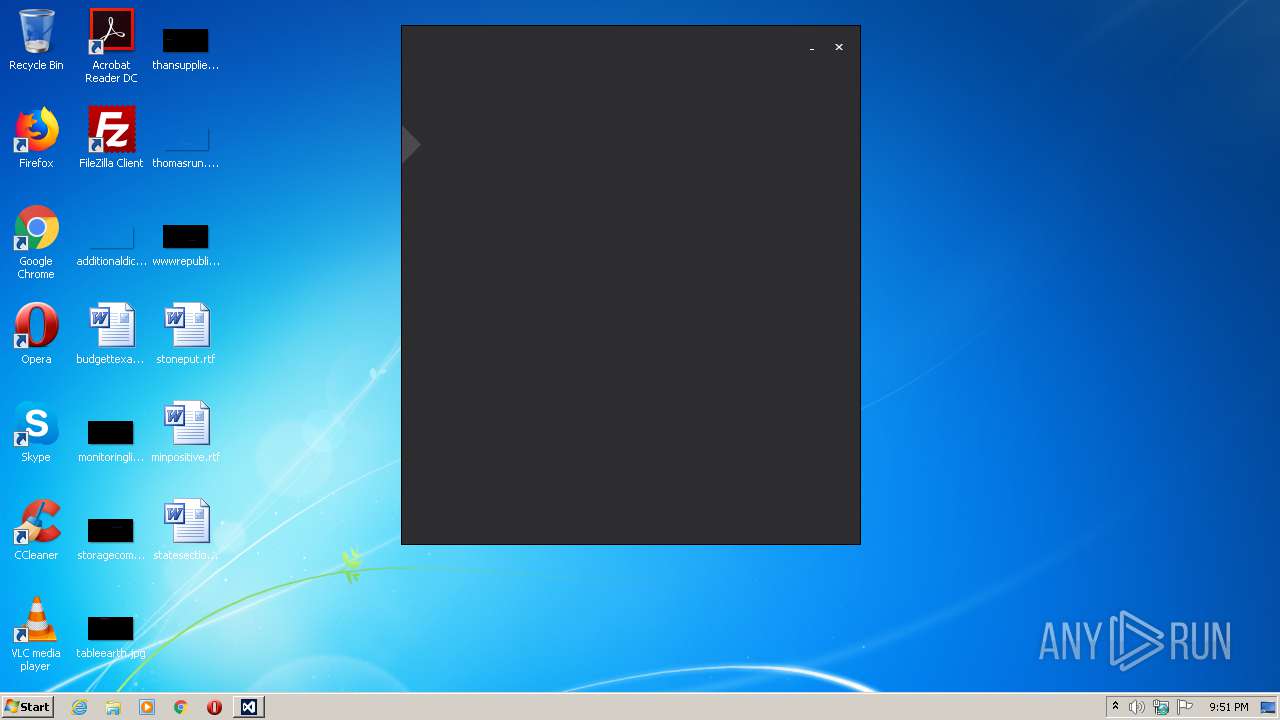Minimize the dark application window
The width and height of the screenshot is (1280, 720).
[x=812, y=48]
